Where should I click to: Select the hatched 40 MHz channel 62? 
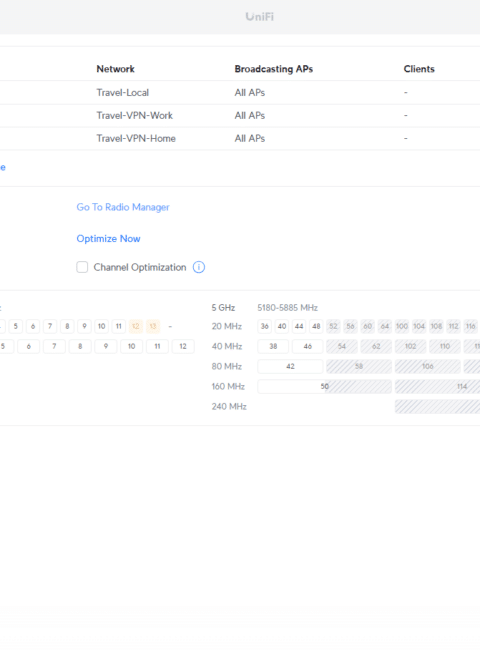tap(376, 346)
